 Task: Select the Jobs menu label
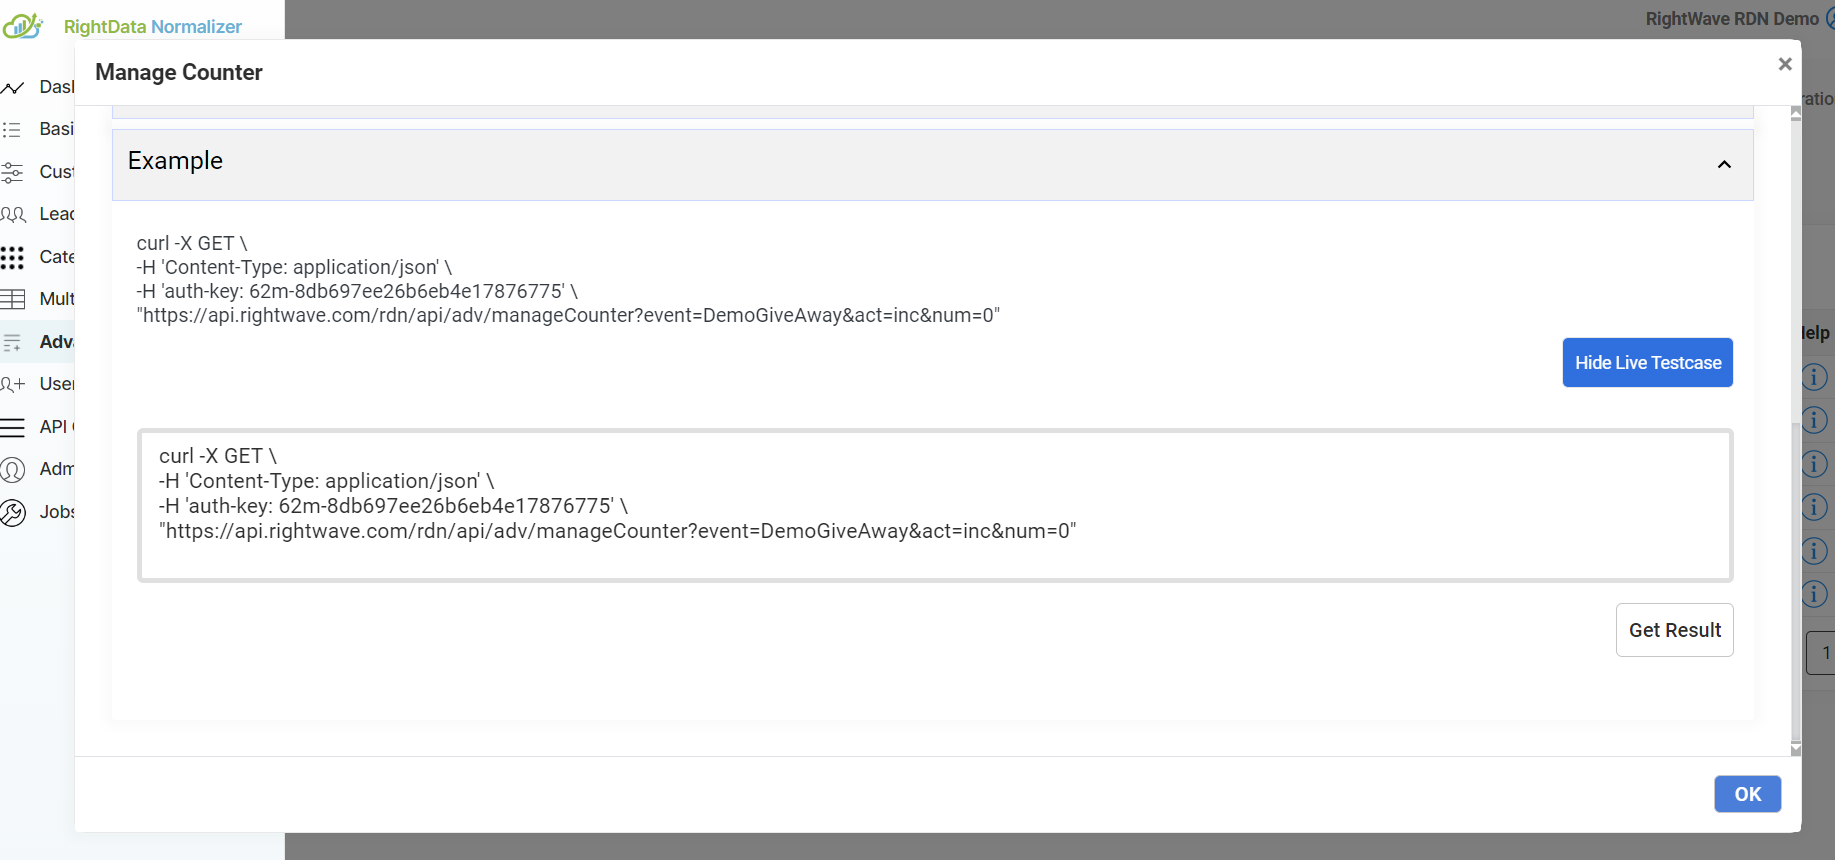[x=57, y=512]
